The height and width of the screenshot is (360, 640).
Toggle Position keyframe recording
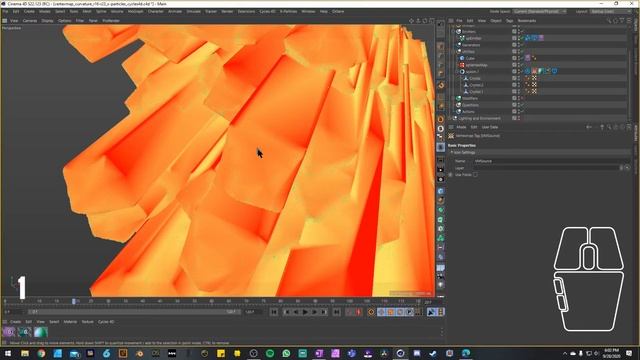381,312
